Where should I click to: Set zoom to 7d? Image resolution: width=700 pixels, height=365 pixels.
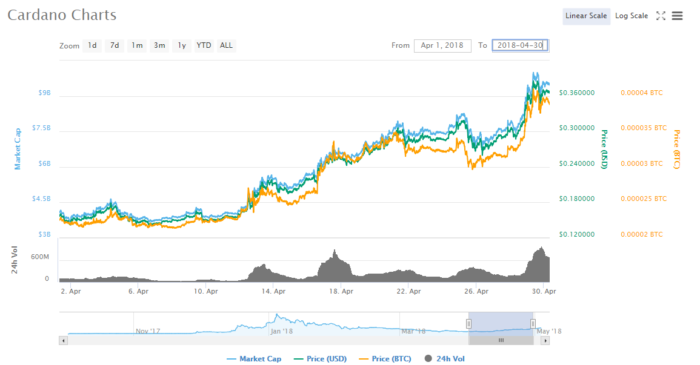[115, 46]
